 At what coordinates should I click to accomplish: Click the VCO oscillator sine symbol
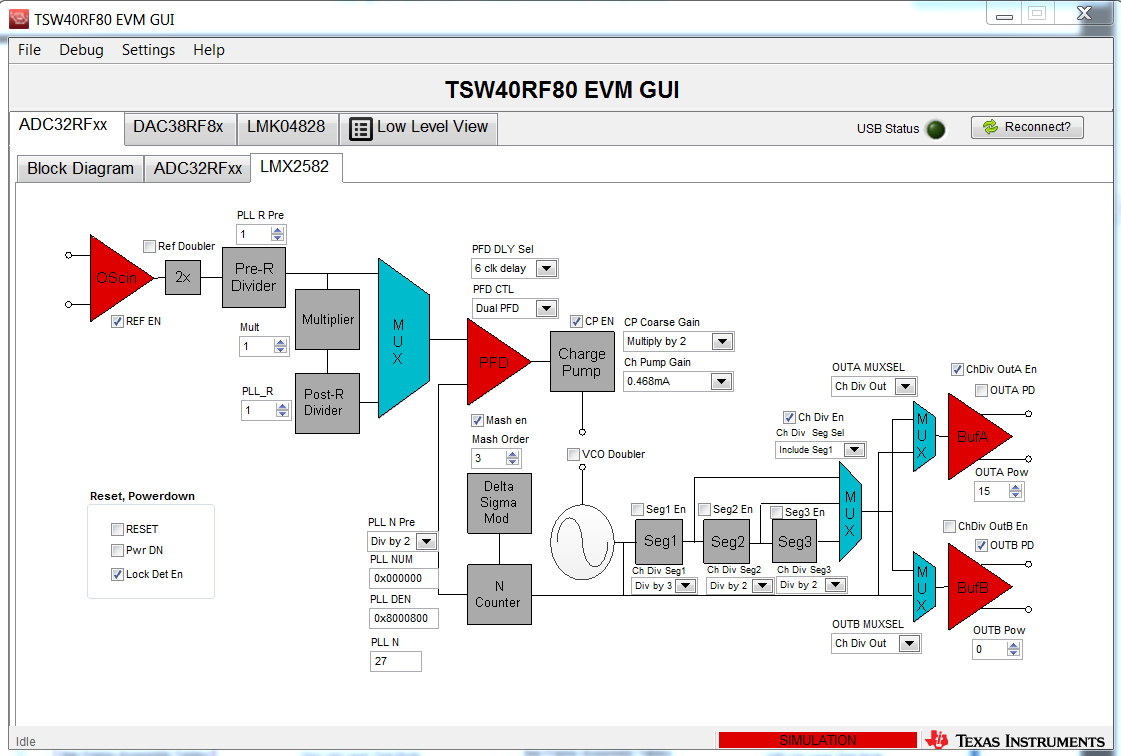(x=582, y=541)
